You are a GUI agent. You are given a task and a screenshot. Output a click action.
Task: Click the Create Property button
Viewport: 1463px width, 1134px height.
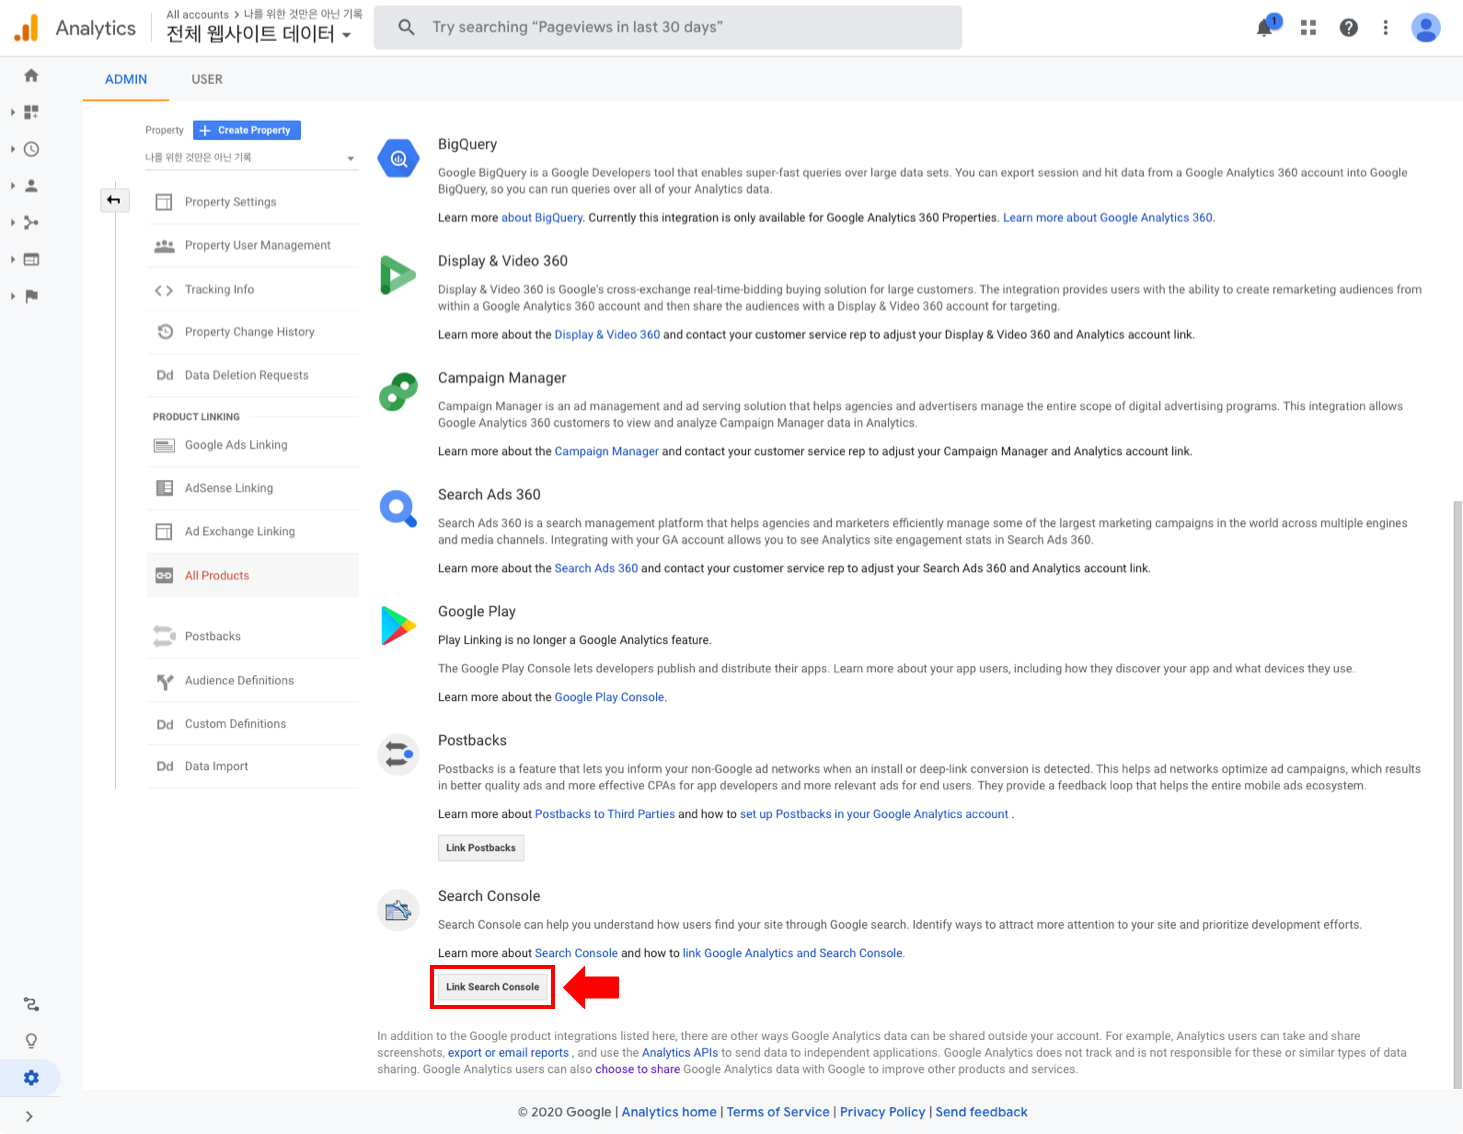[x=246, y=130]
